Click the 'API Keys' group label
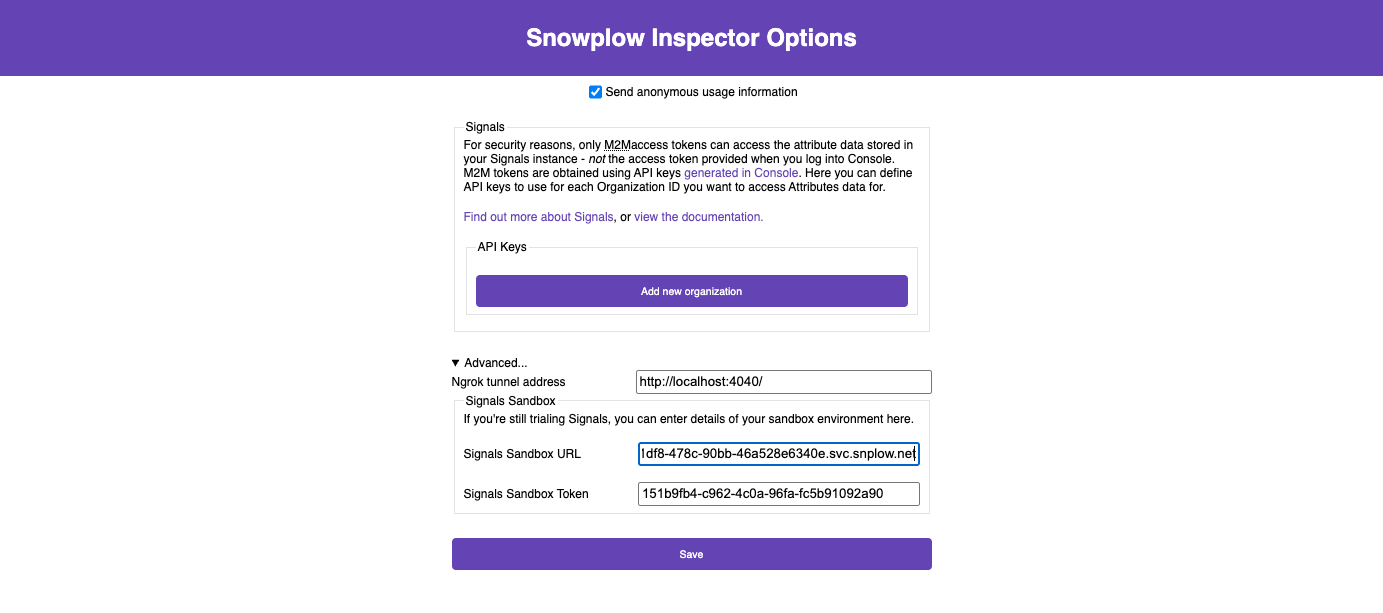This screenshot has width=1383, height=613. coord(501,246)
